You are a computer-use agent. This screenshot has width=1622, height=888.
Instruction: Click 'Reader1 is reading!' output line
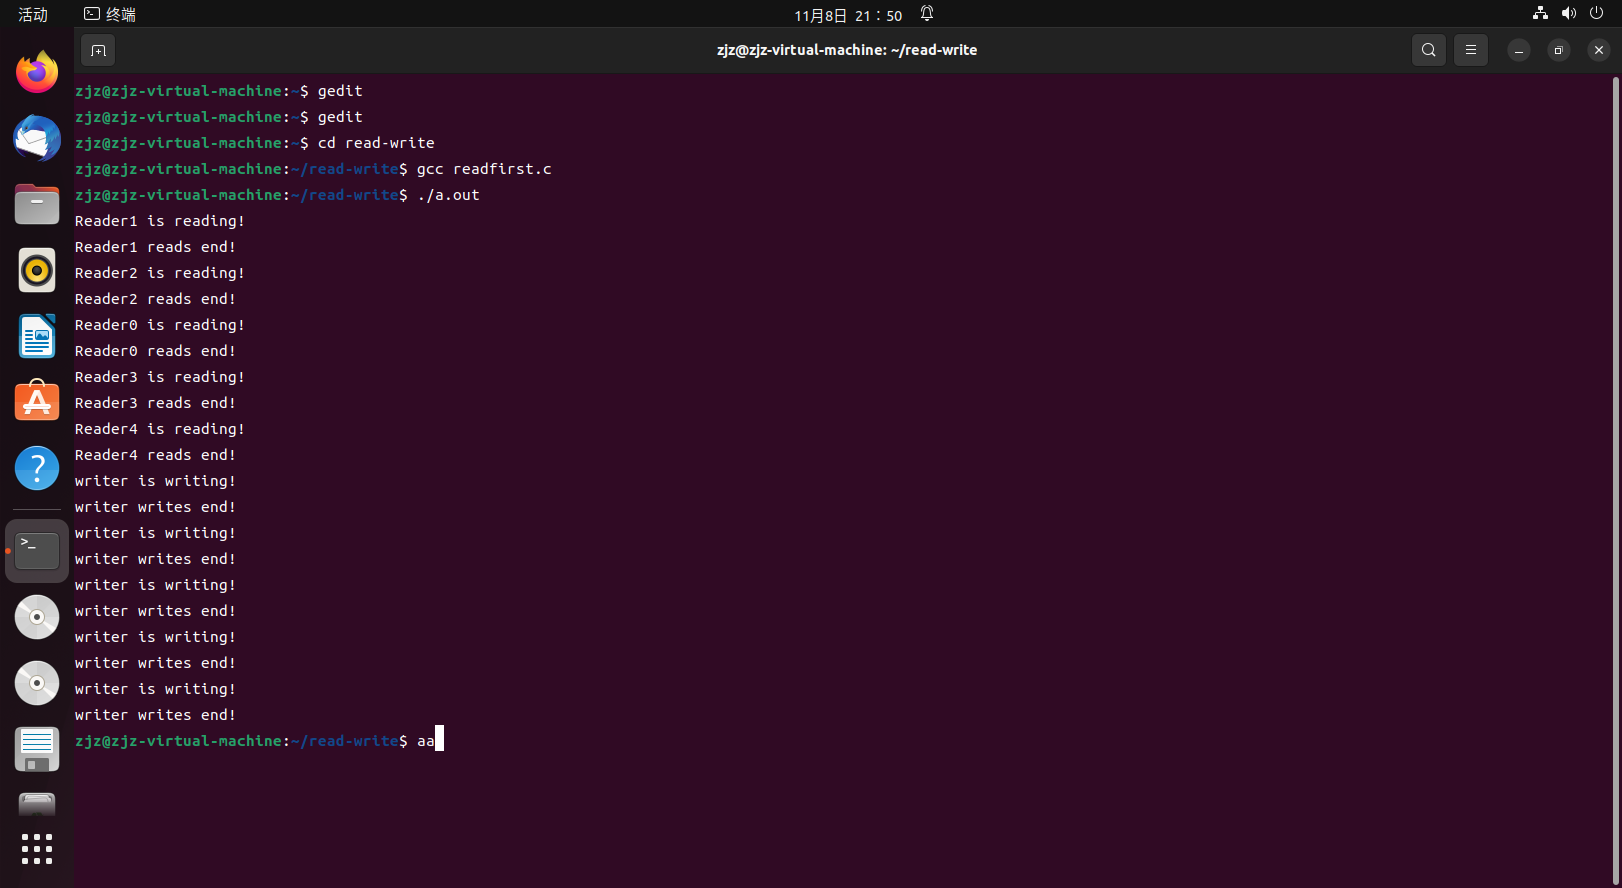coord(160,221)
